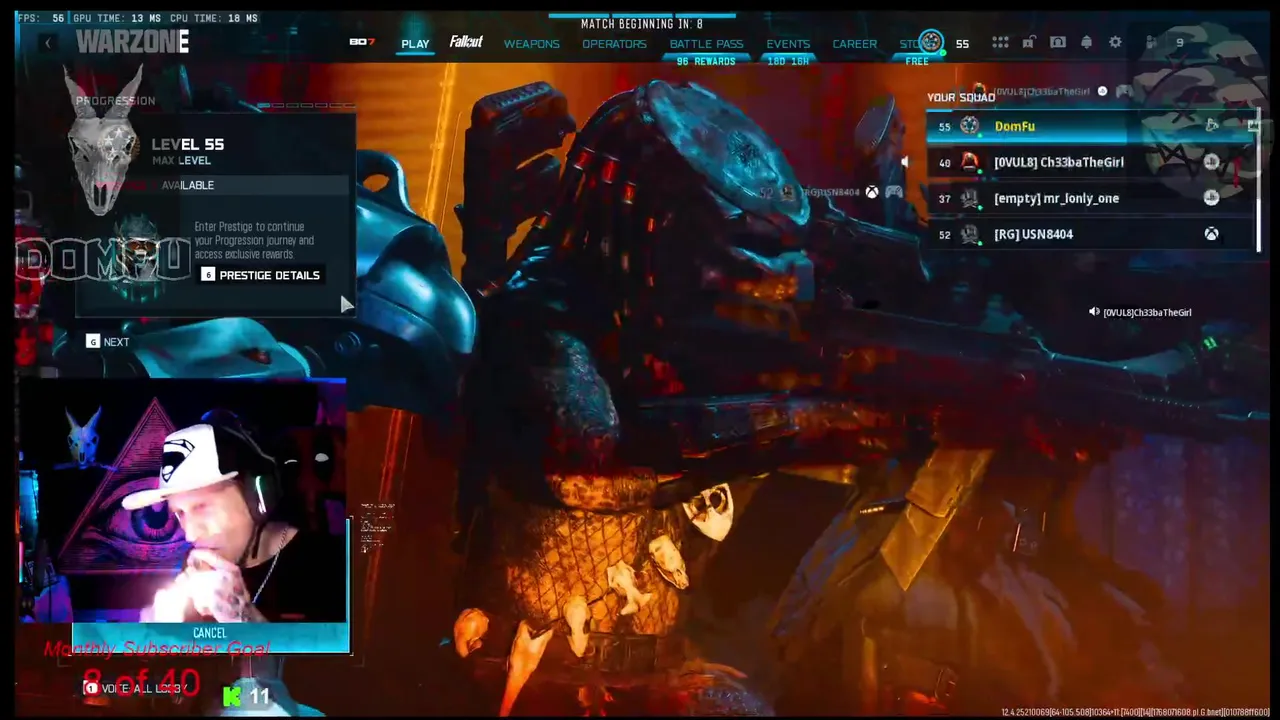Open the OPERATORS tab
Viewport: 1280px width, 720px height.
tap(614, 44)
